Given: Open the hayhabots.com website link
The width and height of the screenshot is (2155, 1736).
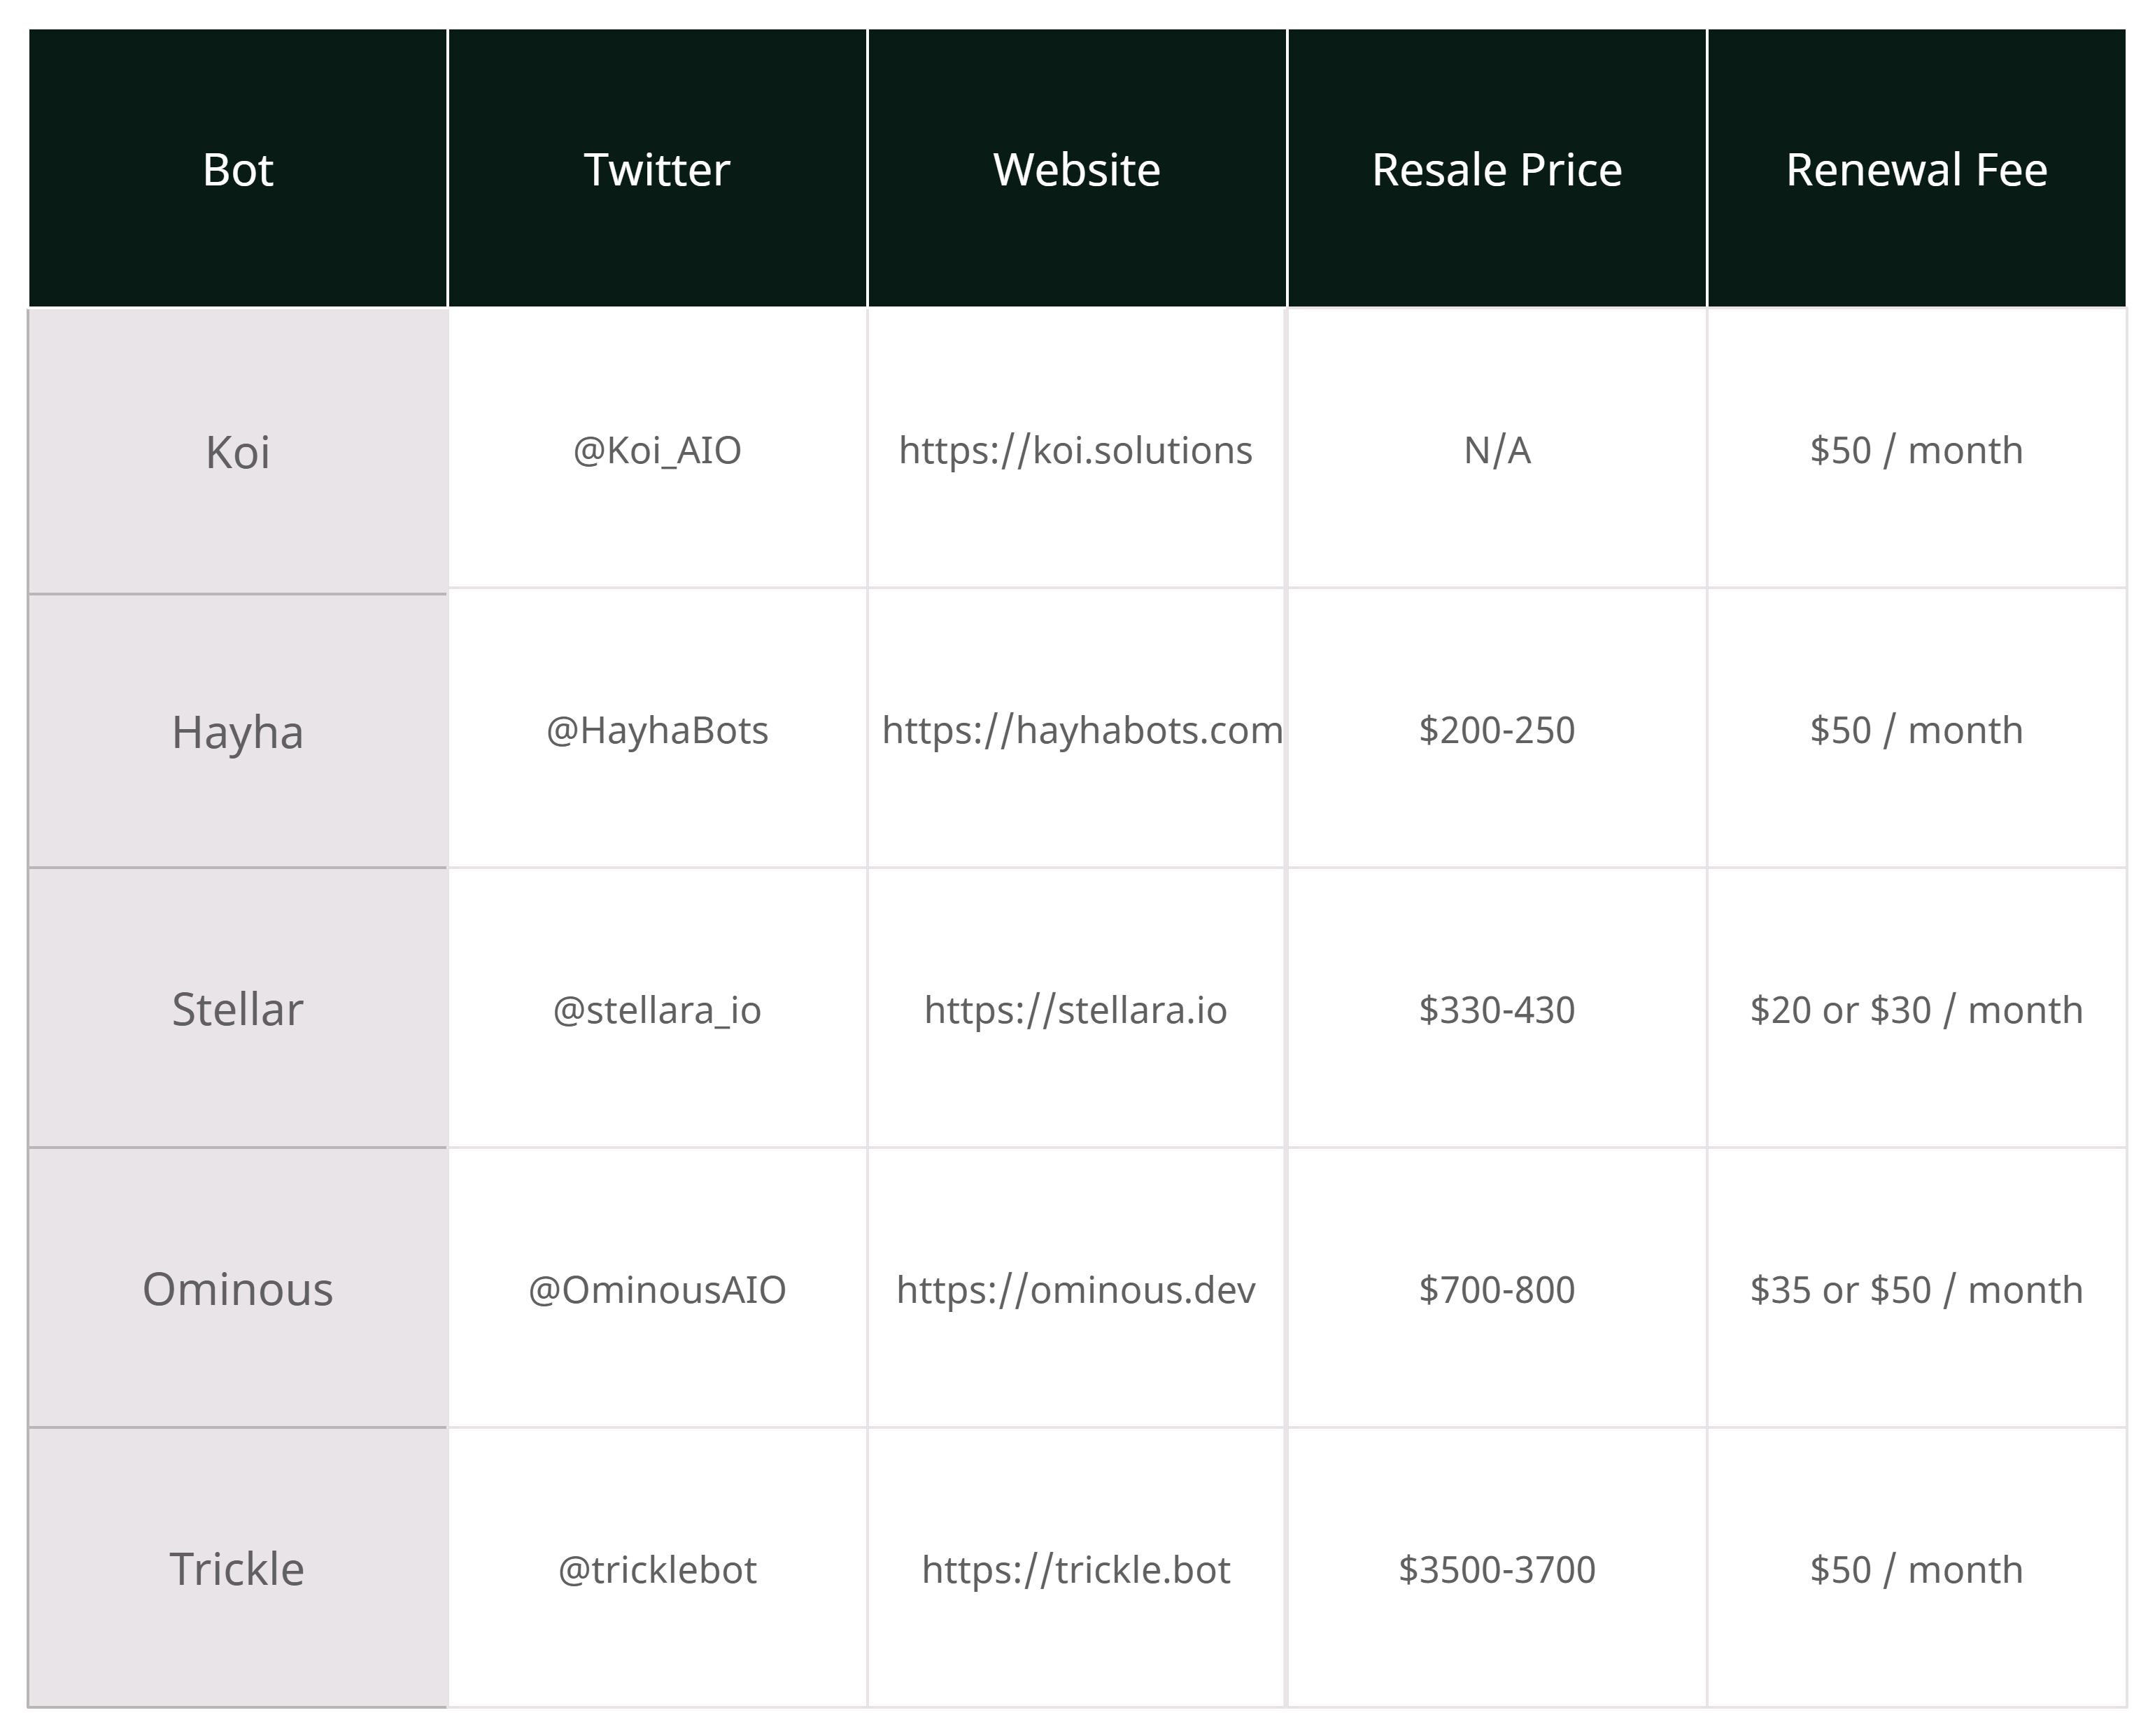Looking at the screenshot, I should (x=1081, y=731).
